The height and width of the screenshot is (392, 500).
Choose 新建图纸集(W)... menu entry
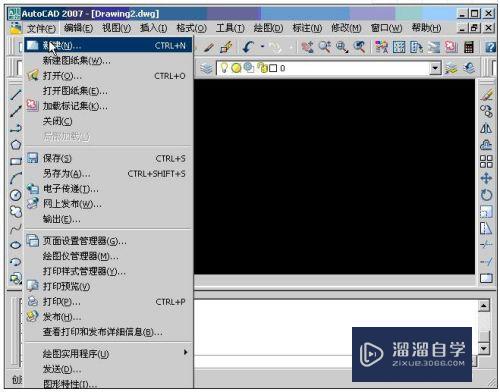click(x=108, y=61)
